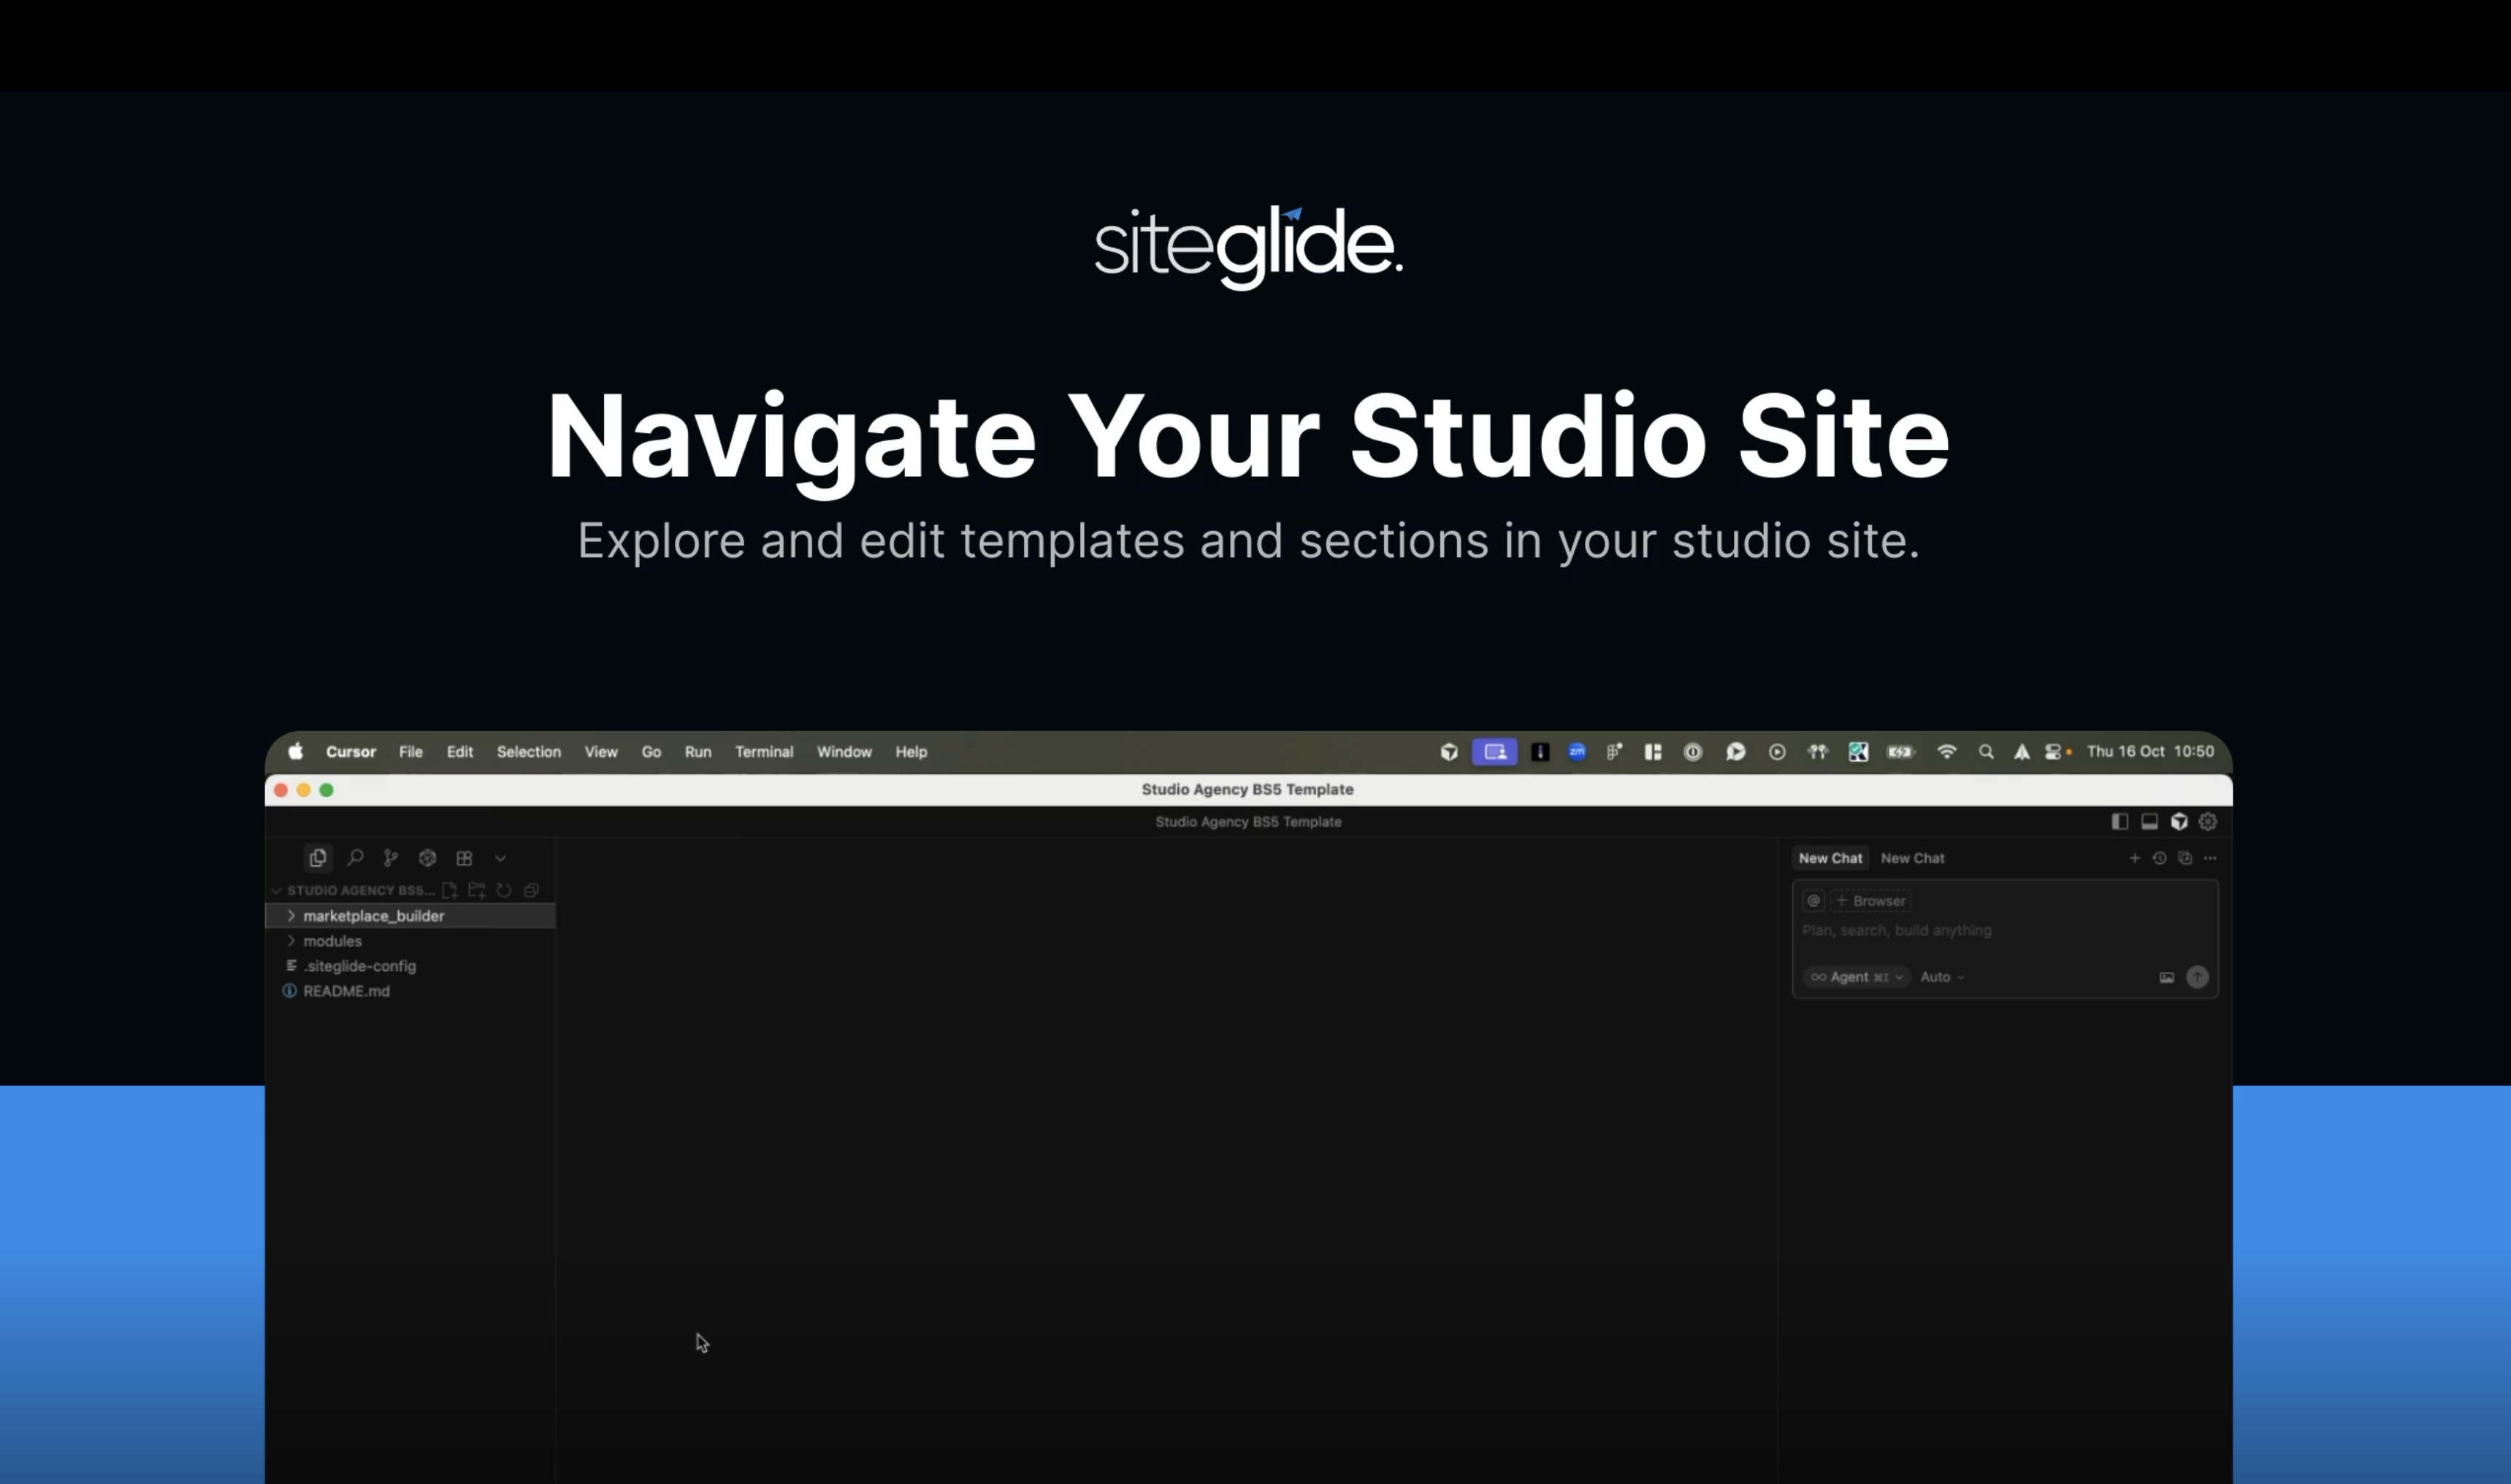Expand the marketplace_builder folder
Viewport: 2511px width, 1484px height.
410,916
